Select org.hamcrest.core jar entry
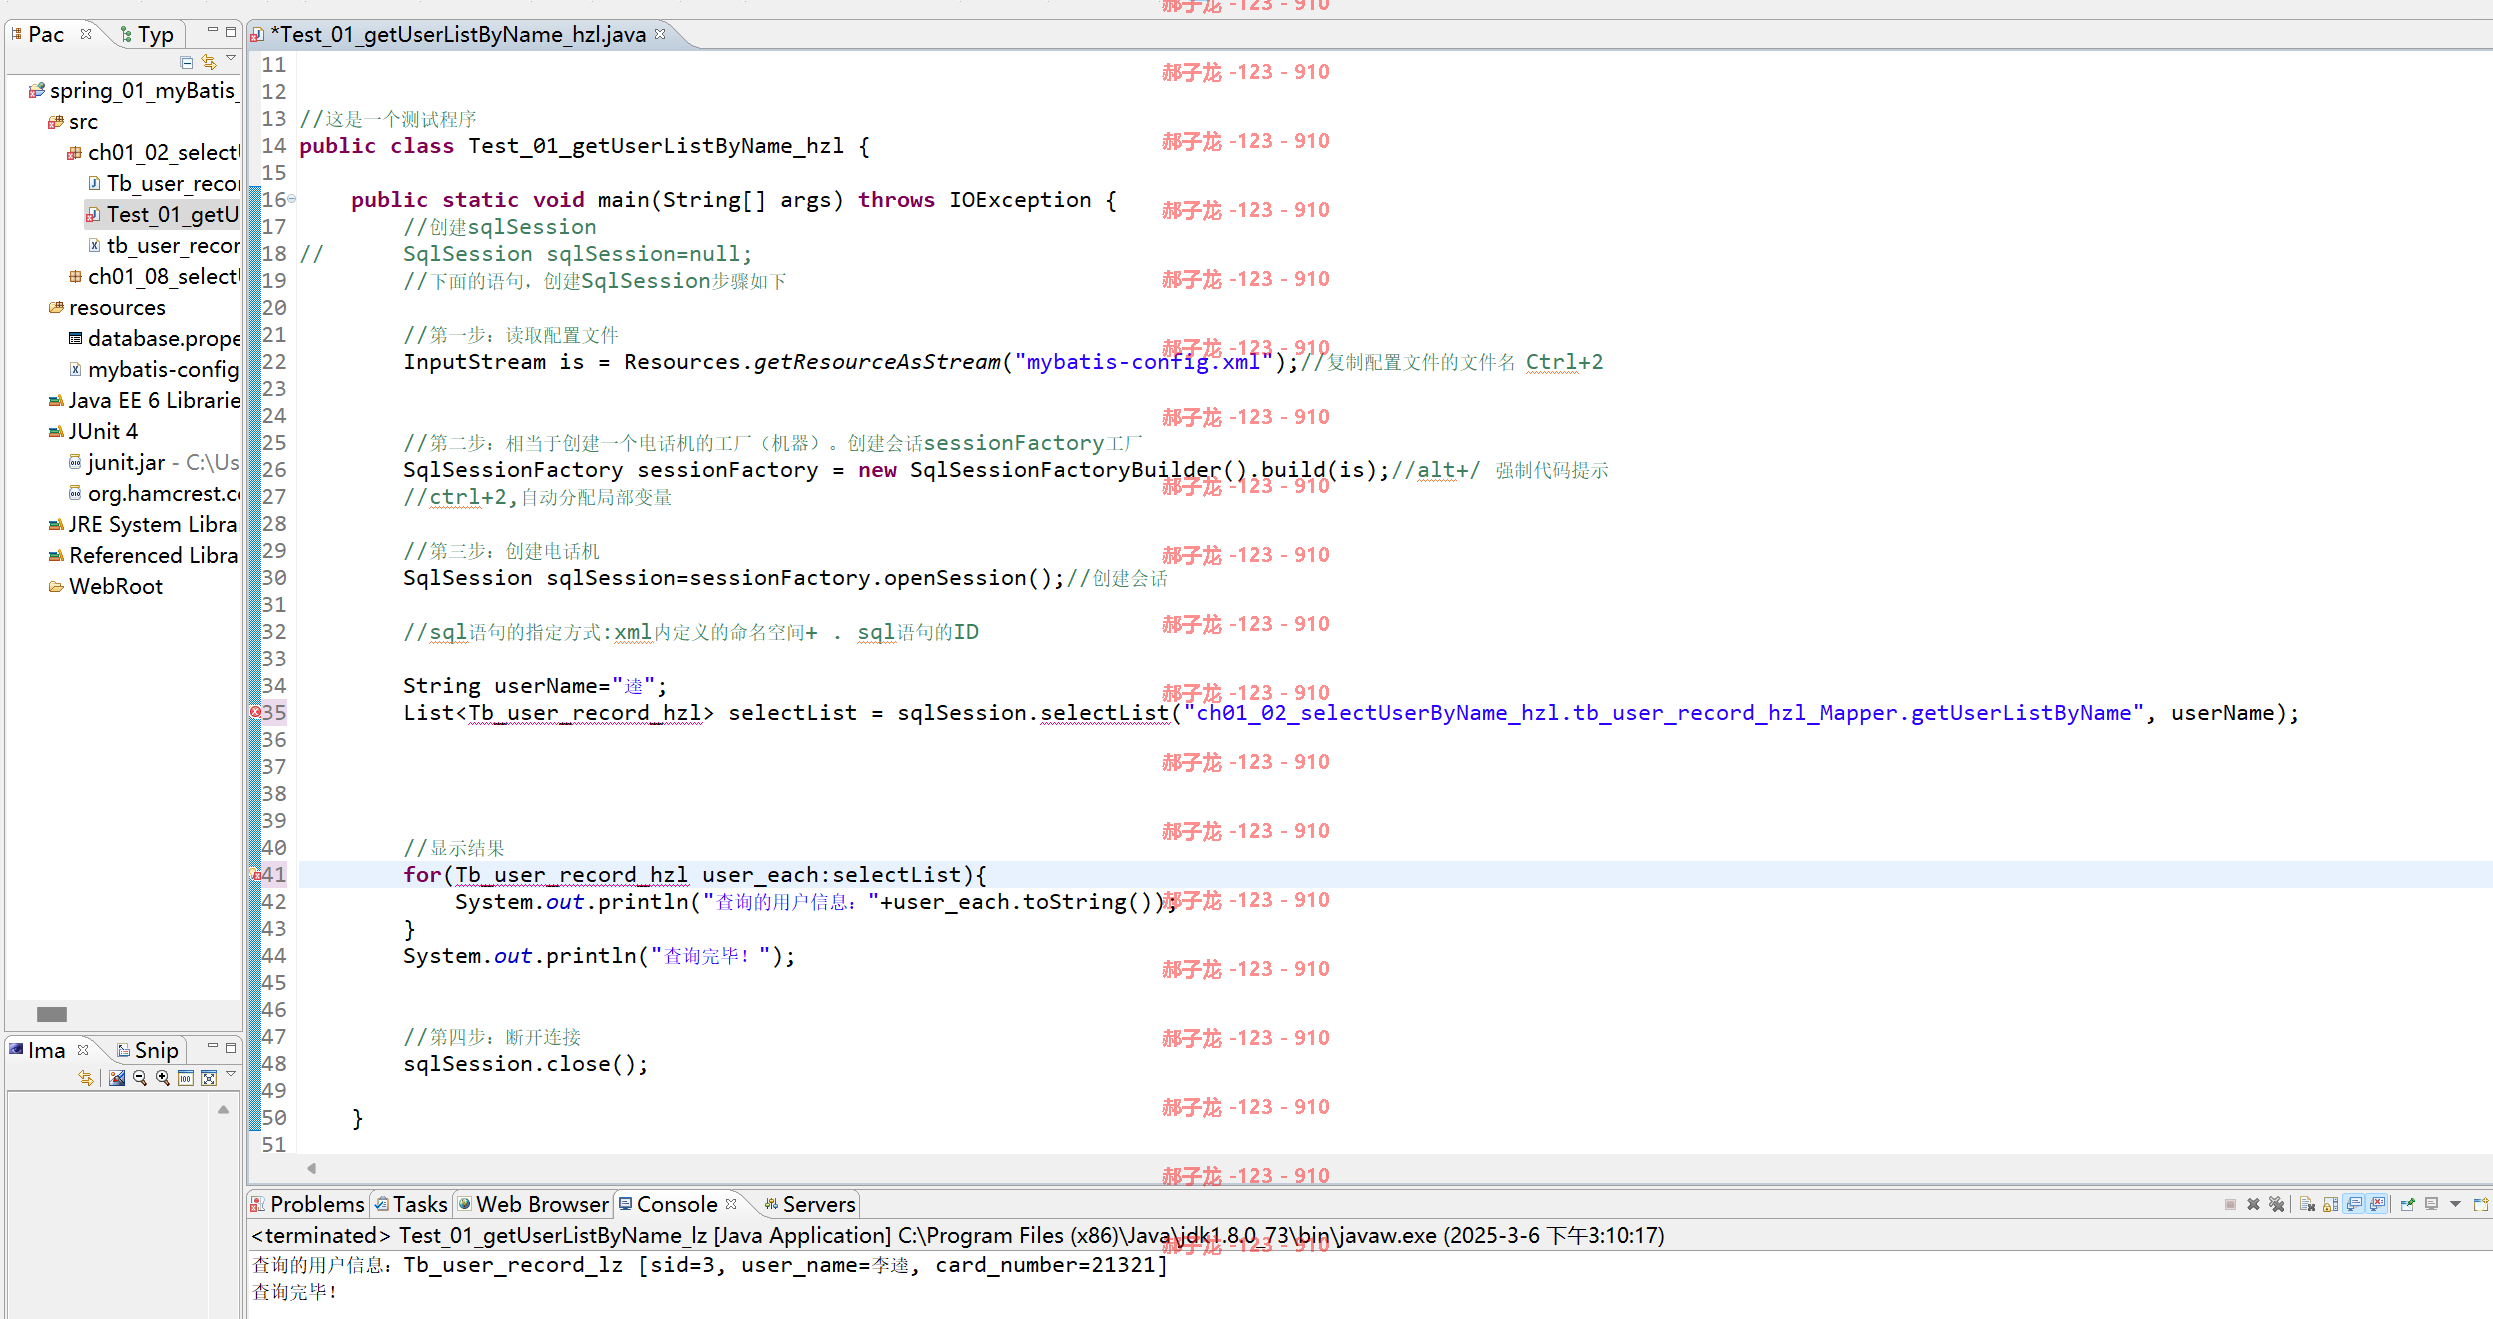Screen dimensions: 2493x1319 click(x=154, y=494)
